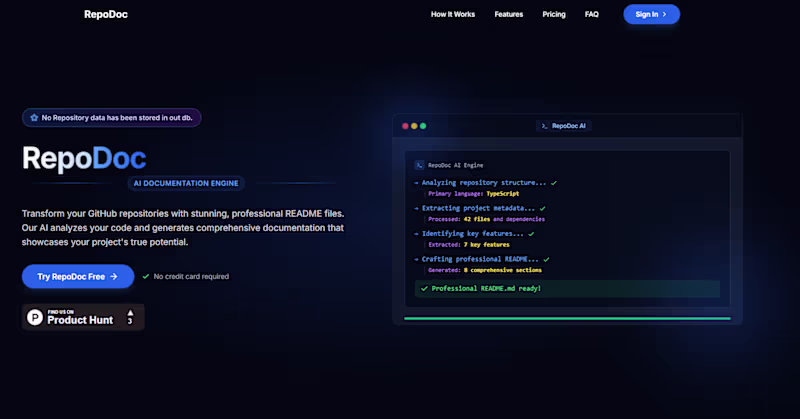The height and width of the screenshot is (419, 800).
Task: Click the red dot on terminal window
Action: [x=405, y=126]
